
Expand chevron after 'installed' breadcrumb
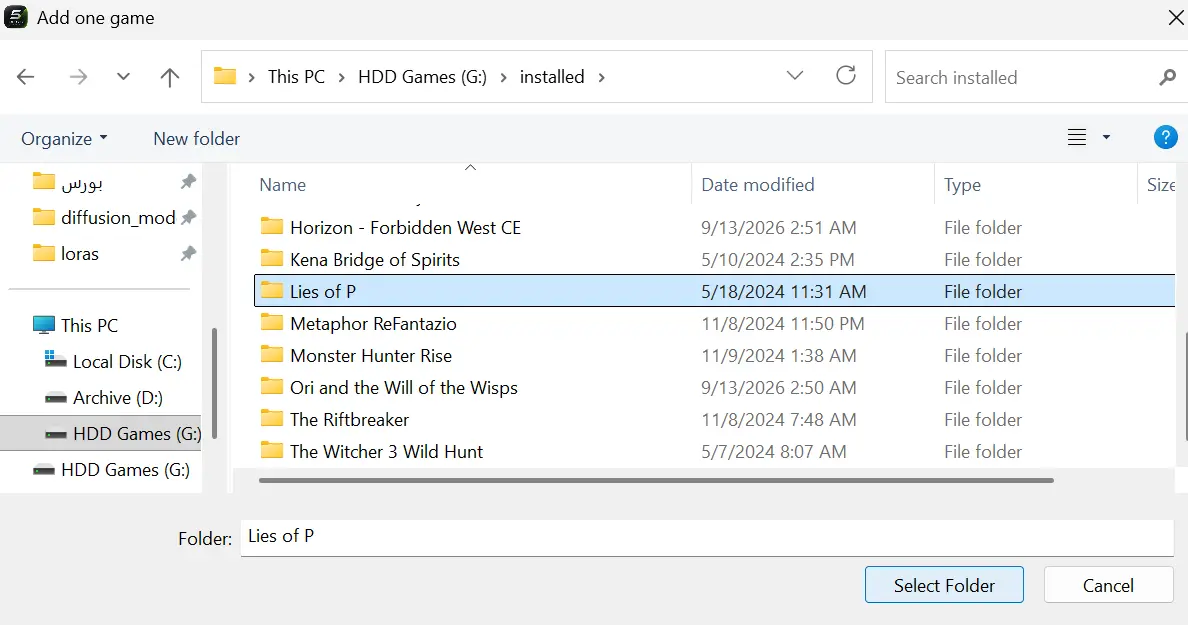click(x=602, y=77)
